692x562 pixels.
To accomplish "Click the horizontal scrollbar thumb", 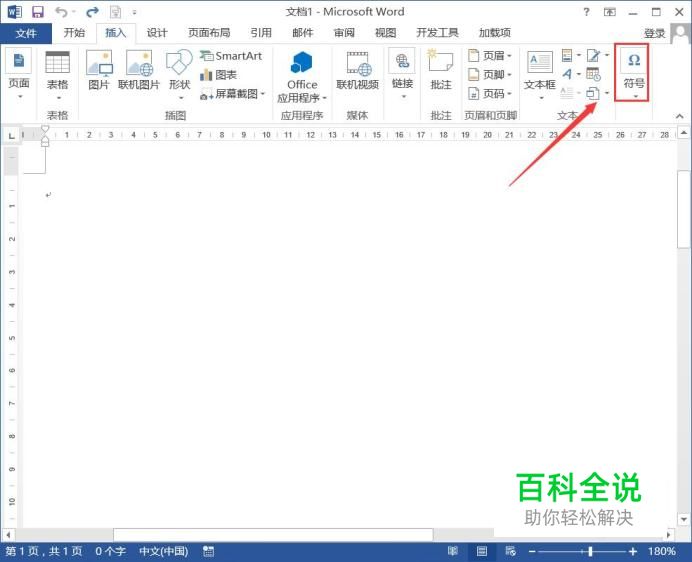I will tap(273, 535).
